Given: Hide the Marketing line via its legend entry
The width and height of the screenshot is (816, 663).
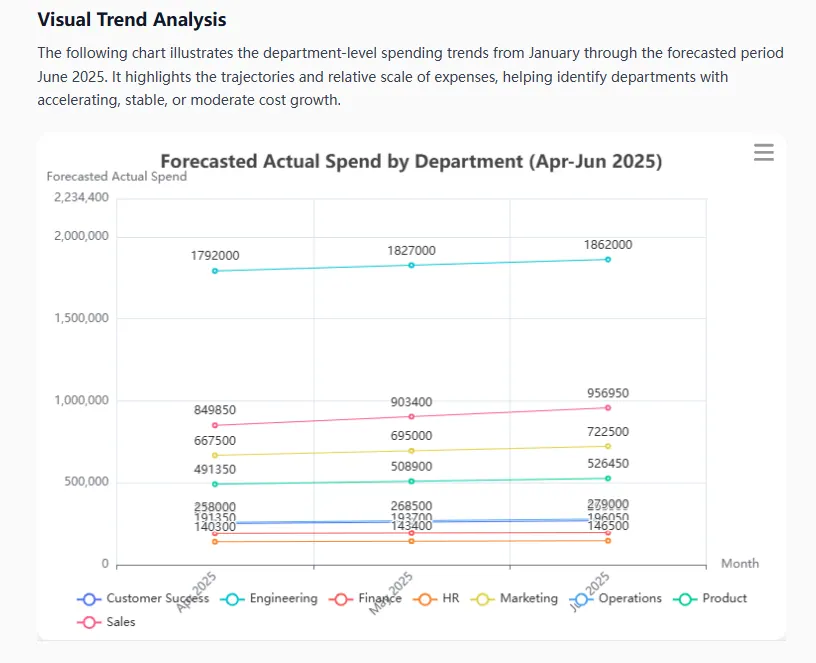Looking at the screenshot, I should coord(520,598).
